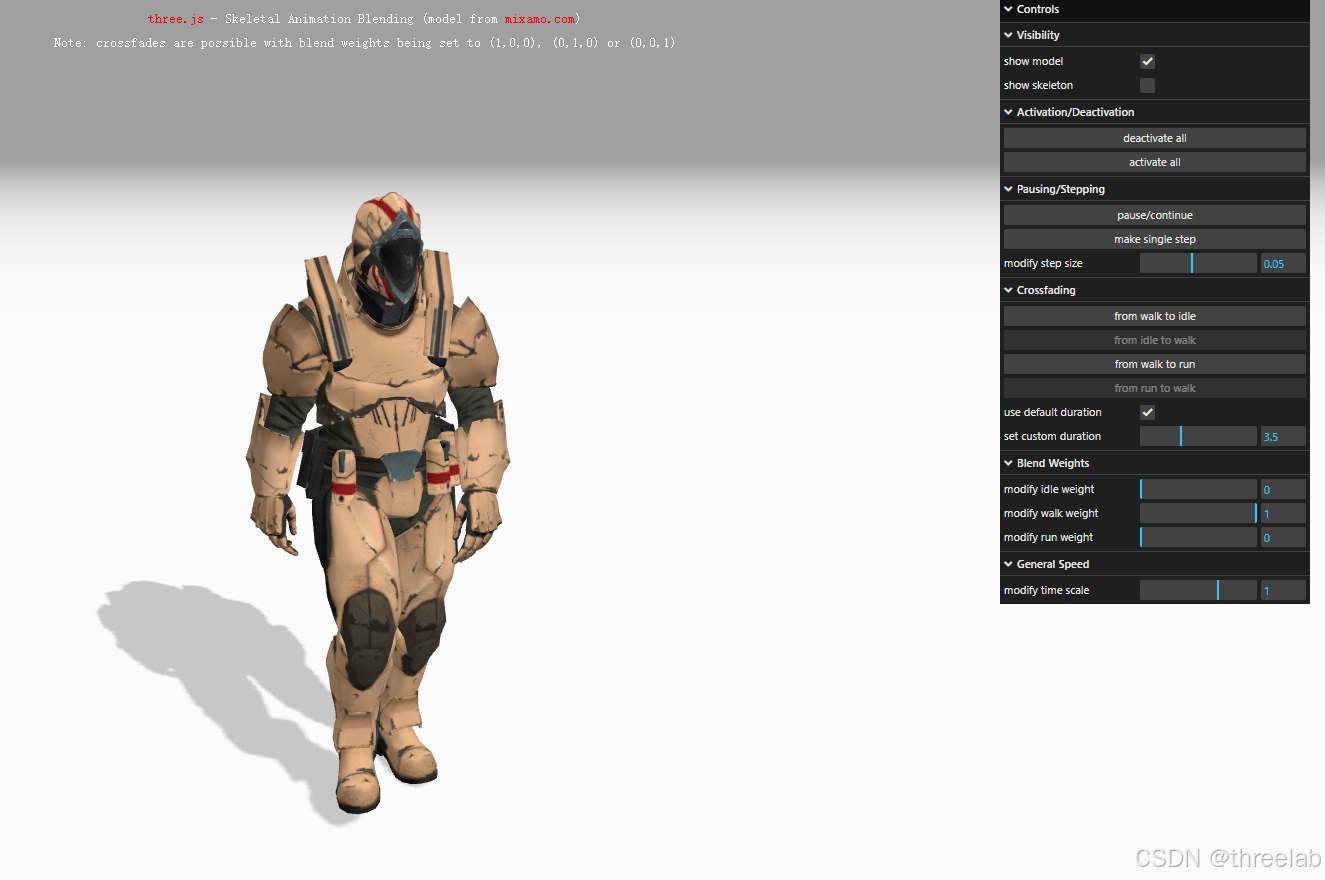Click the 'modify idle weight' label
This screenshot has height=880, width=1325.
click(1049, 490)
